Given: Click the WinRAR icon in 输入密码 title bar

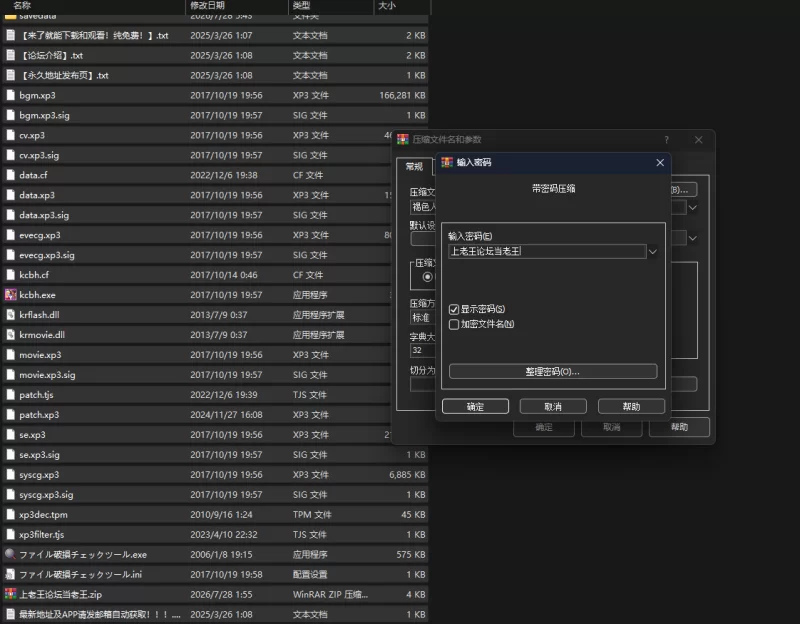Looking at the screenshot, I should click(x=447, y=162).
